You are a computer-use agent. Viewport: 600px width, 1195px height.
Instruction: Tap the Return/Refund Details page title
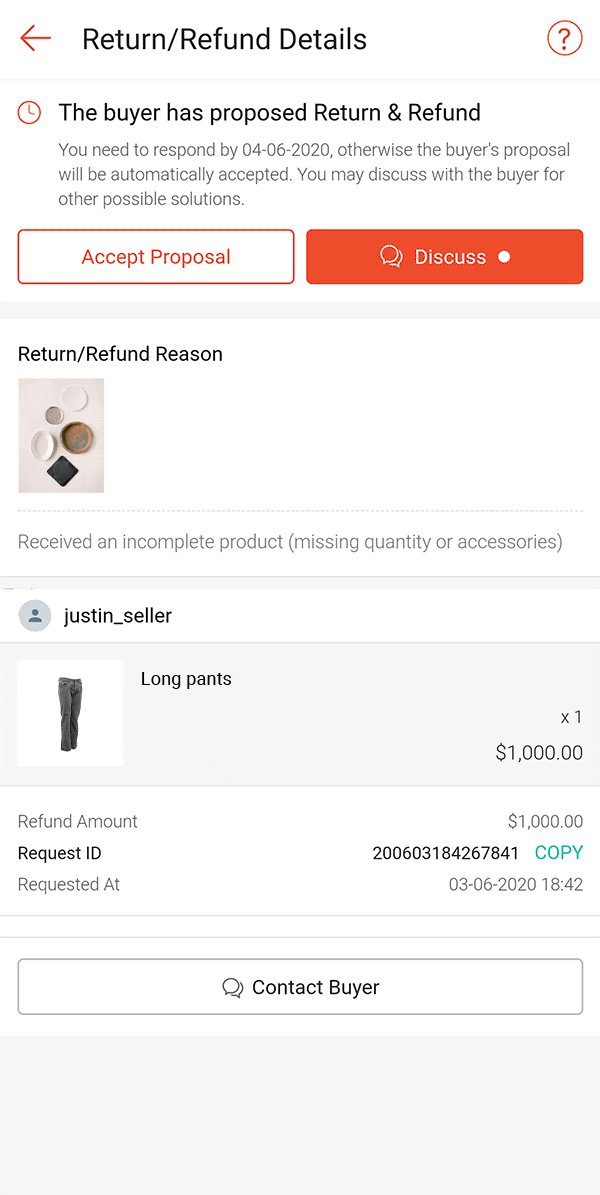click(224, 39)
